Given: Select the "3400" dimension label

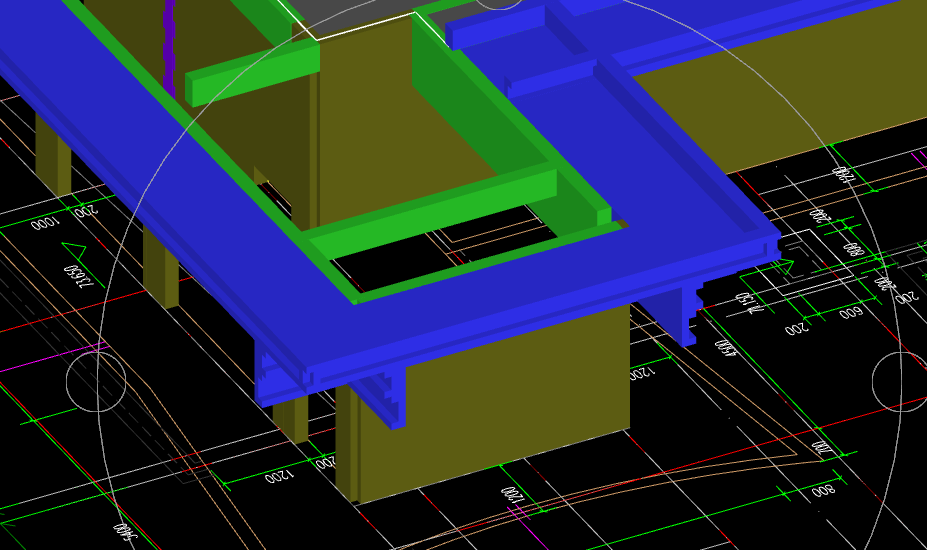Looking at the screenshot, I should 125,530.
